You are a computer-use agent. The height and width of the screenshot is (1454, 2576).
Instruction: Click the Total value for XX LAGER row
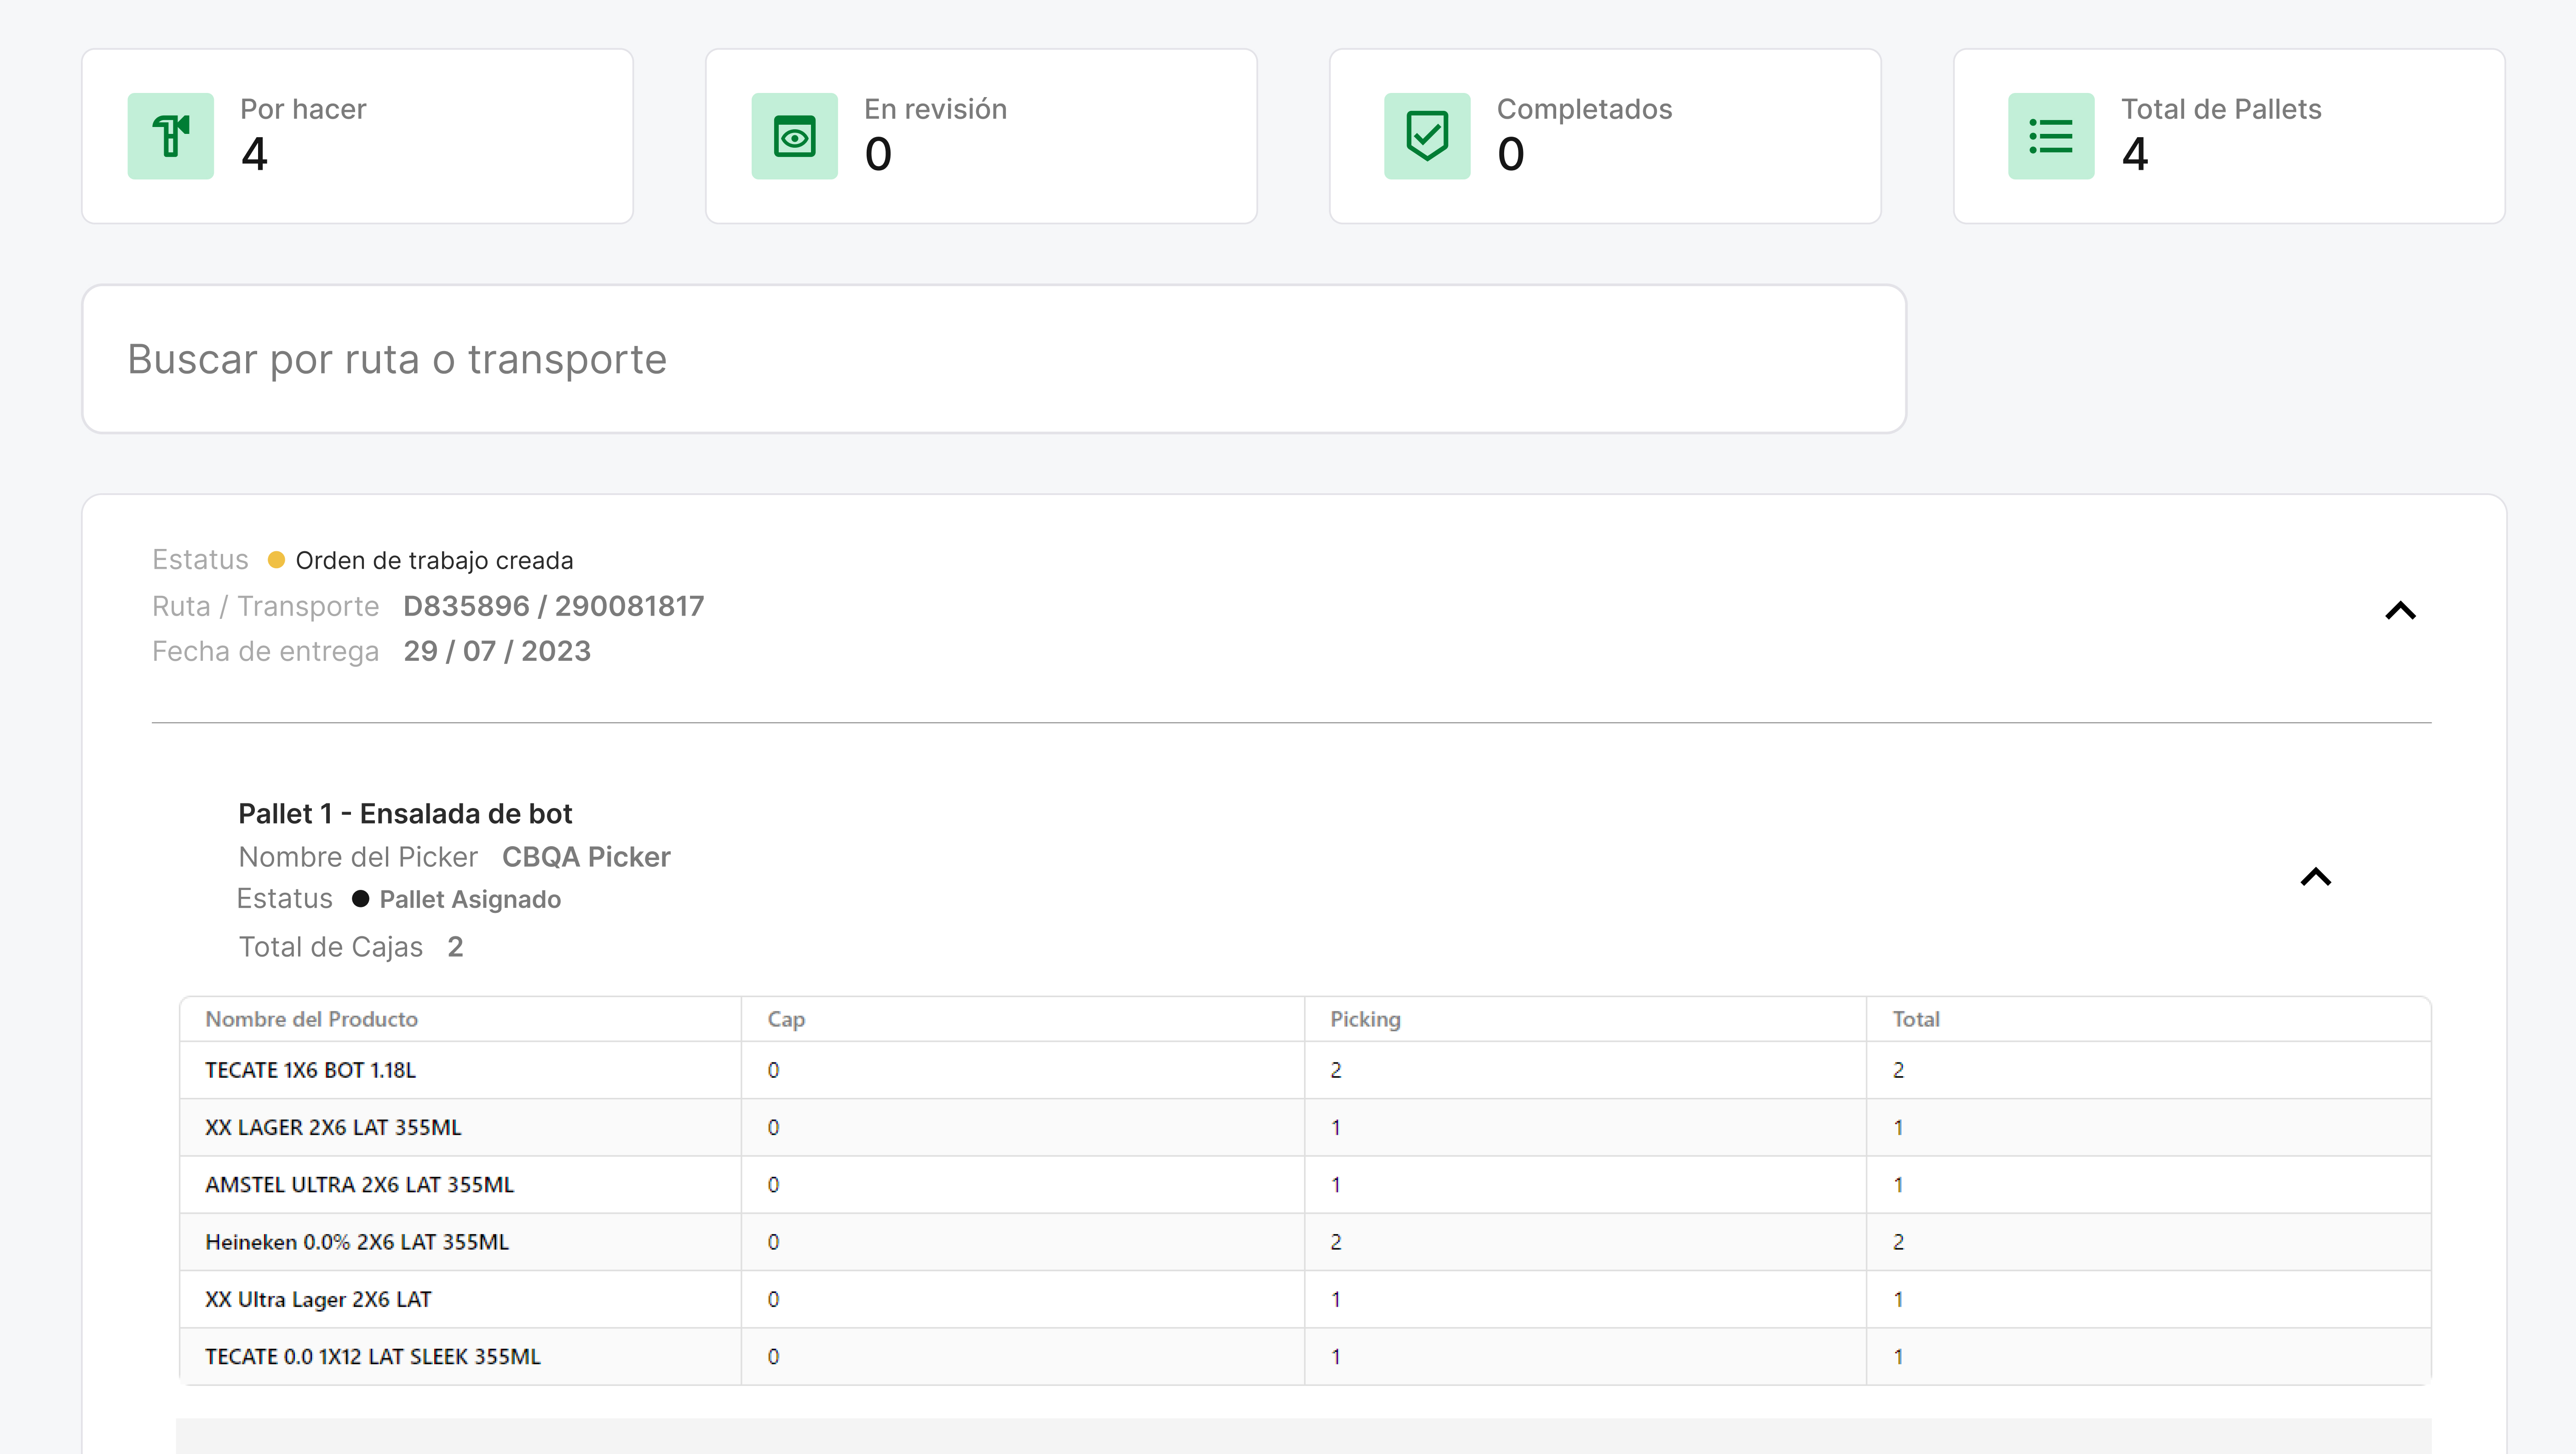click(1898, 1127)
